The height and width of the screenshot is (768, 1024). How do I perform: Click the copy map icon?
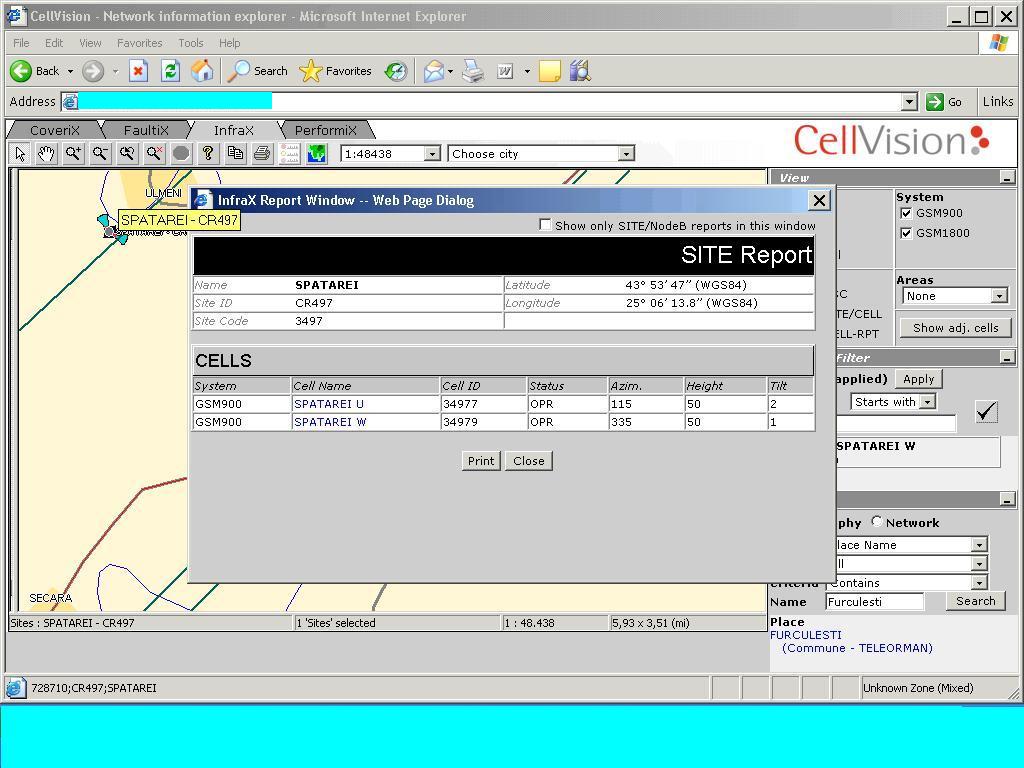pos(235,154)
